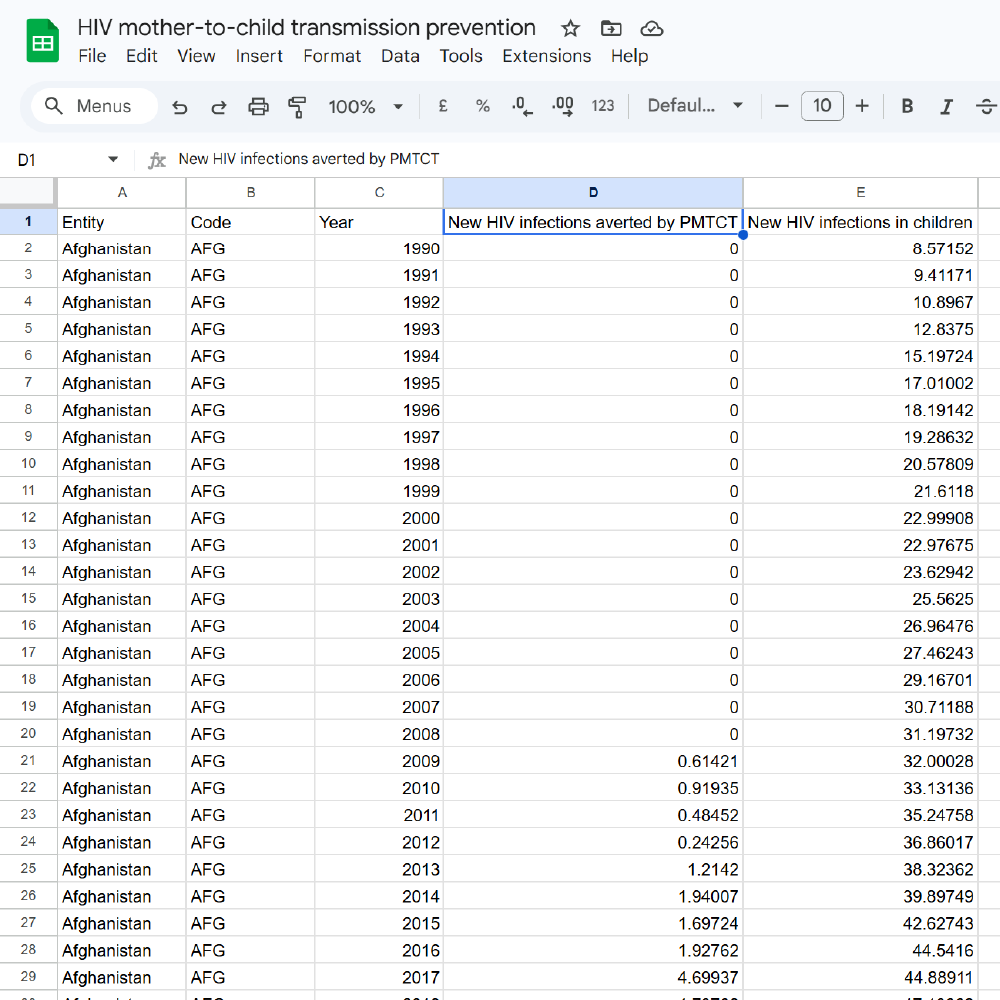Increase decimal places

point(562,106)
